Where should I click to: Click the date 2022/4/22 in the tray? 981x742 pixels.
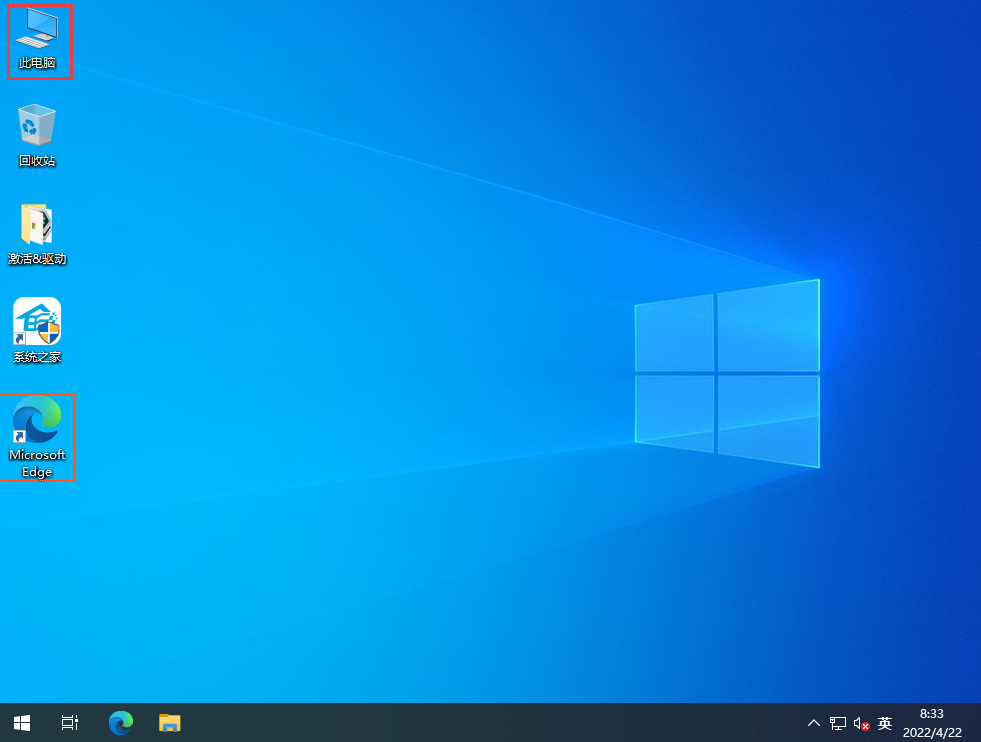pyautogui.click(x=933, y=729)
